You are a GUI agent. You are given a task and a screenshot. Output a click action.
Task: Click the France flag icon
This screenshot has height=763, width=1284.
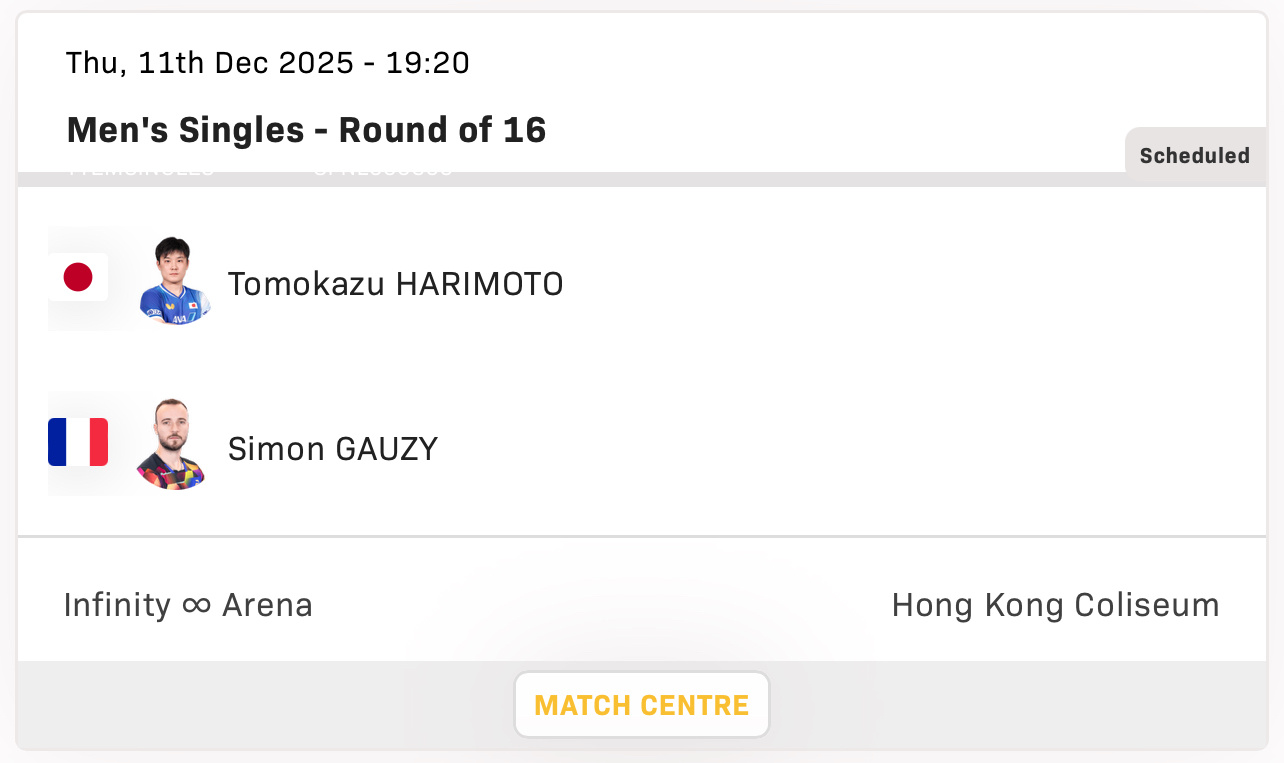pos(78,442)
